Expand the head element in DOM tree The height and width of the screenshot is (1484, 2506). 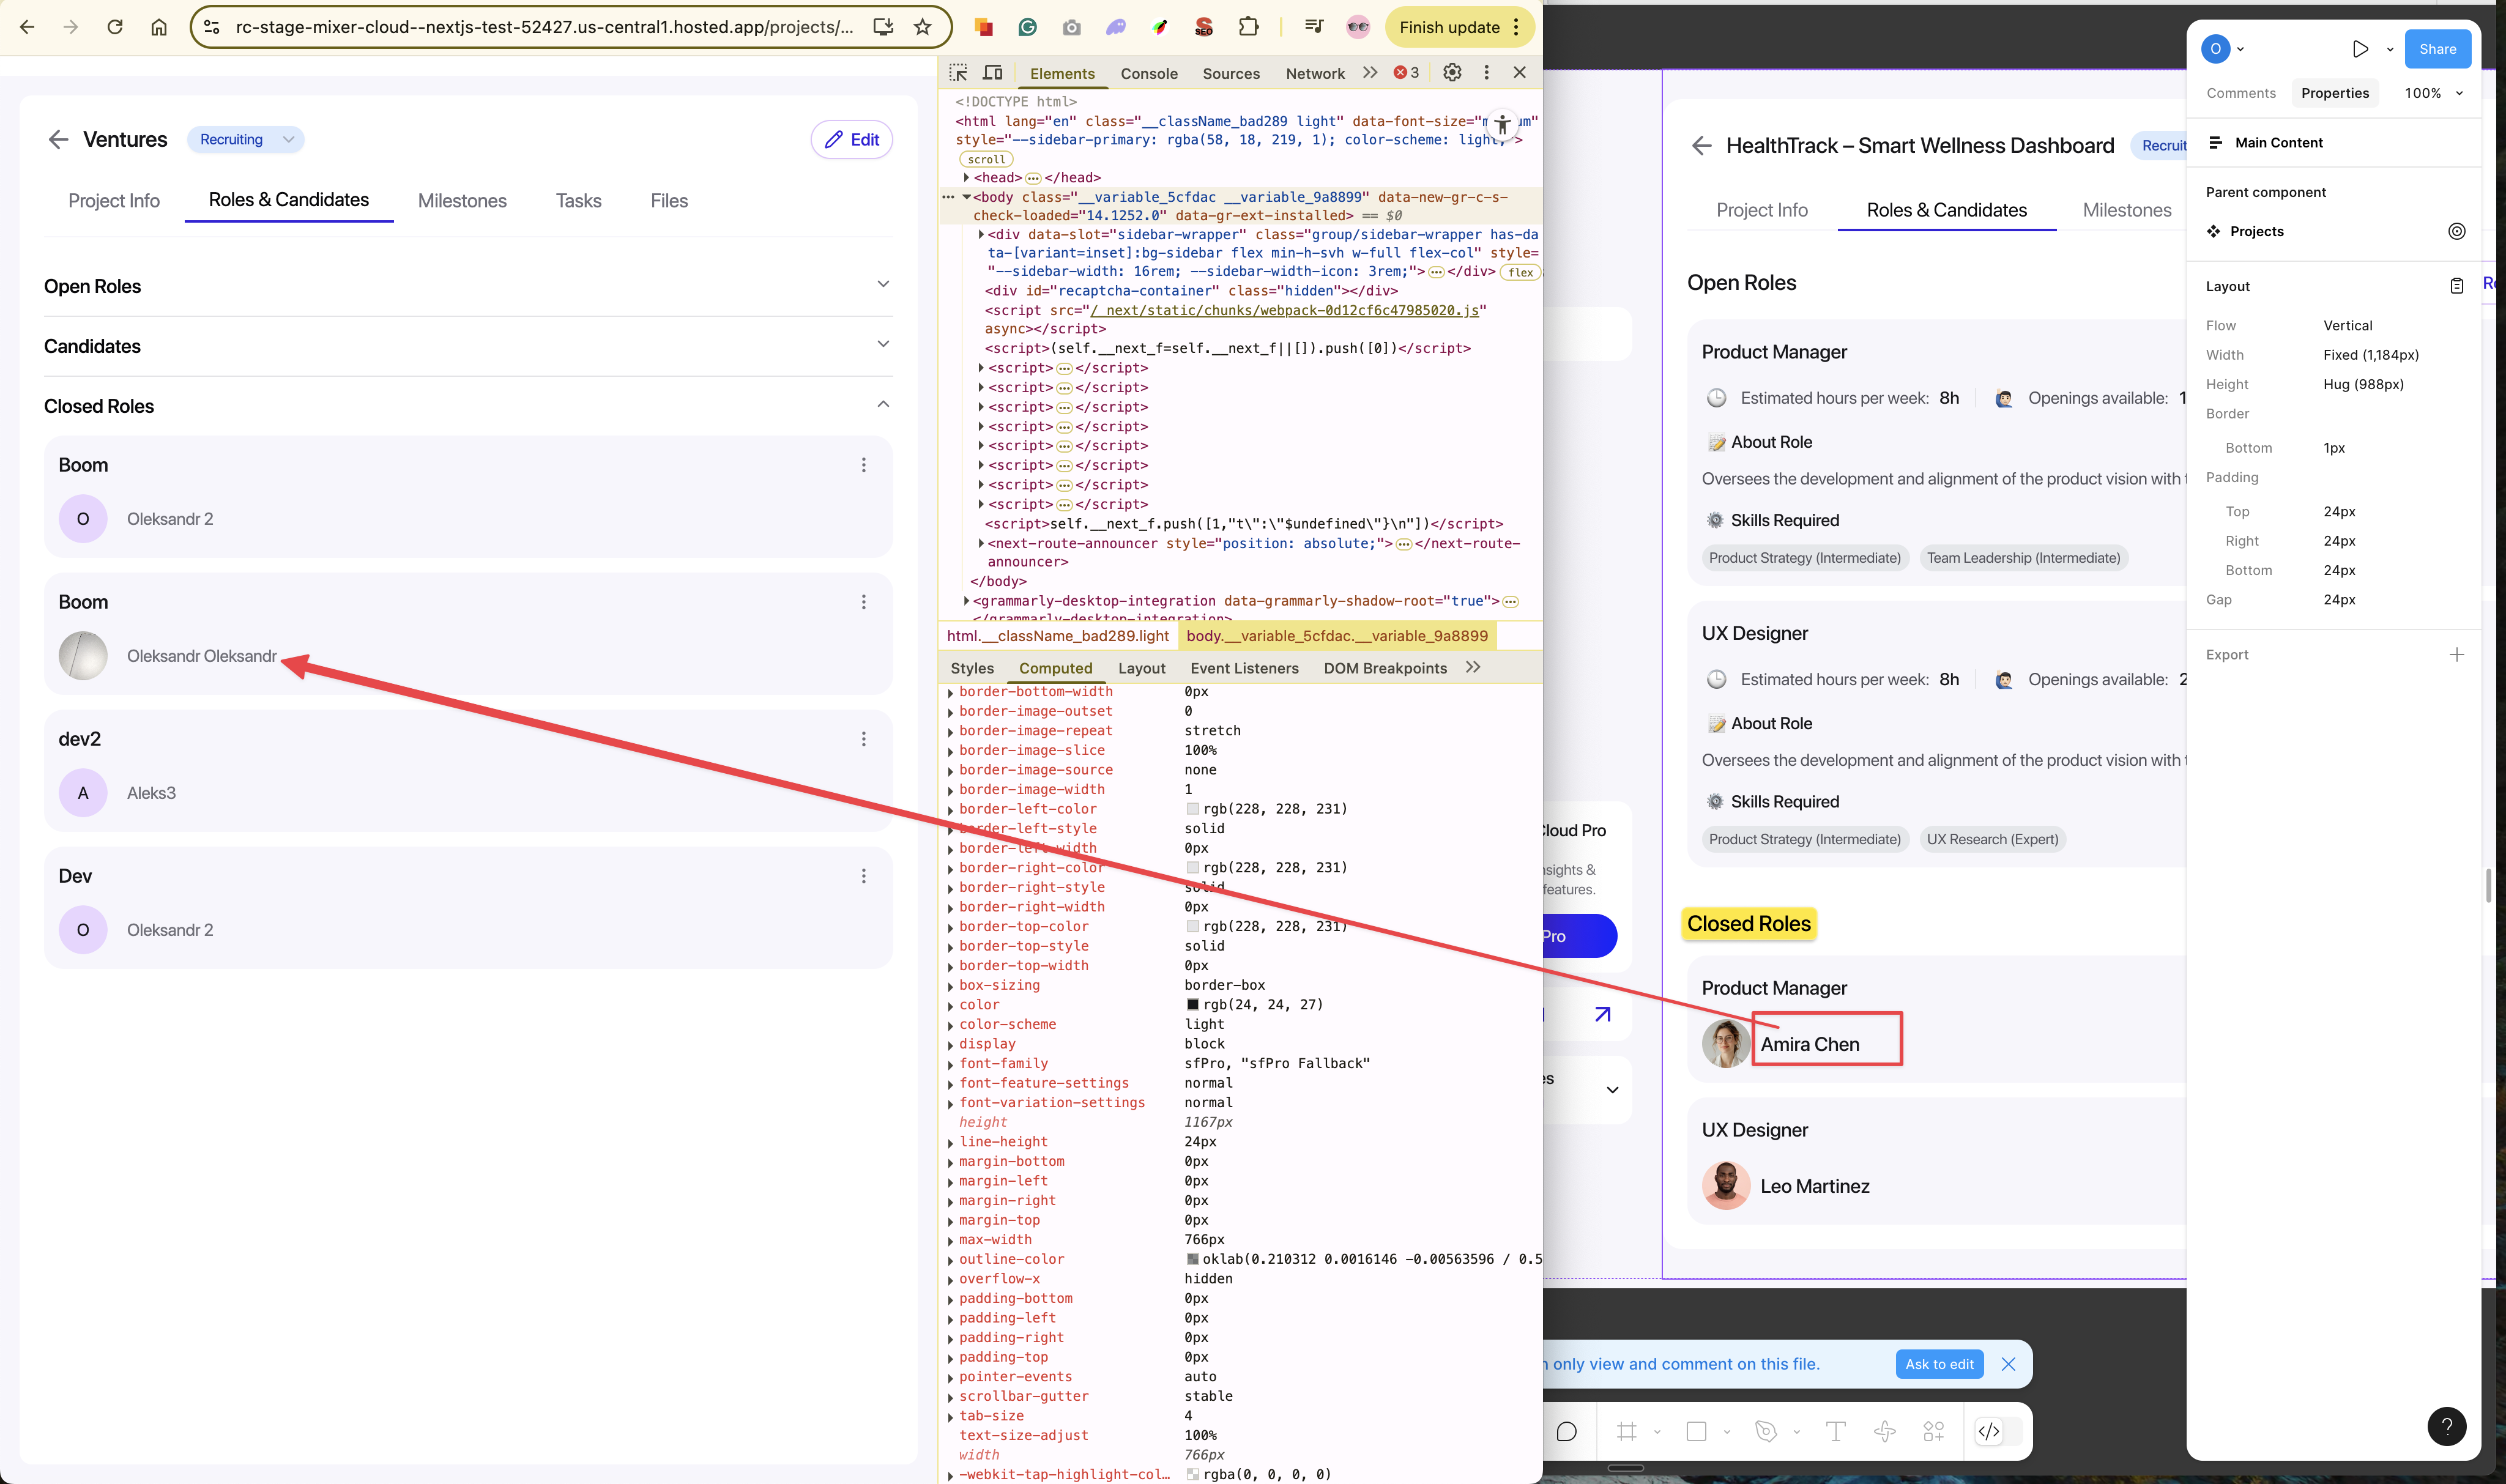[966, 178]
